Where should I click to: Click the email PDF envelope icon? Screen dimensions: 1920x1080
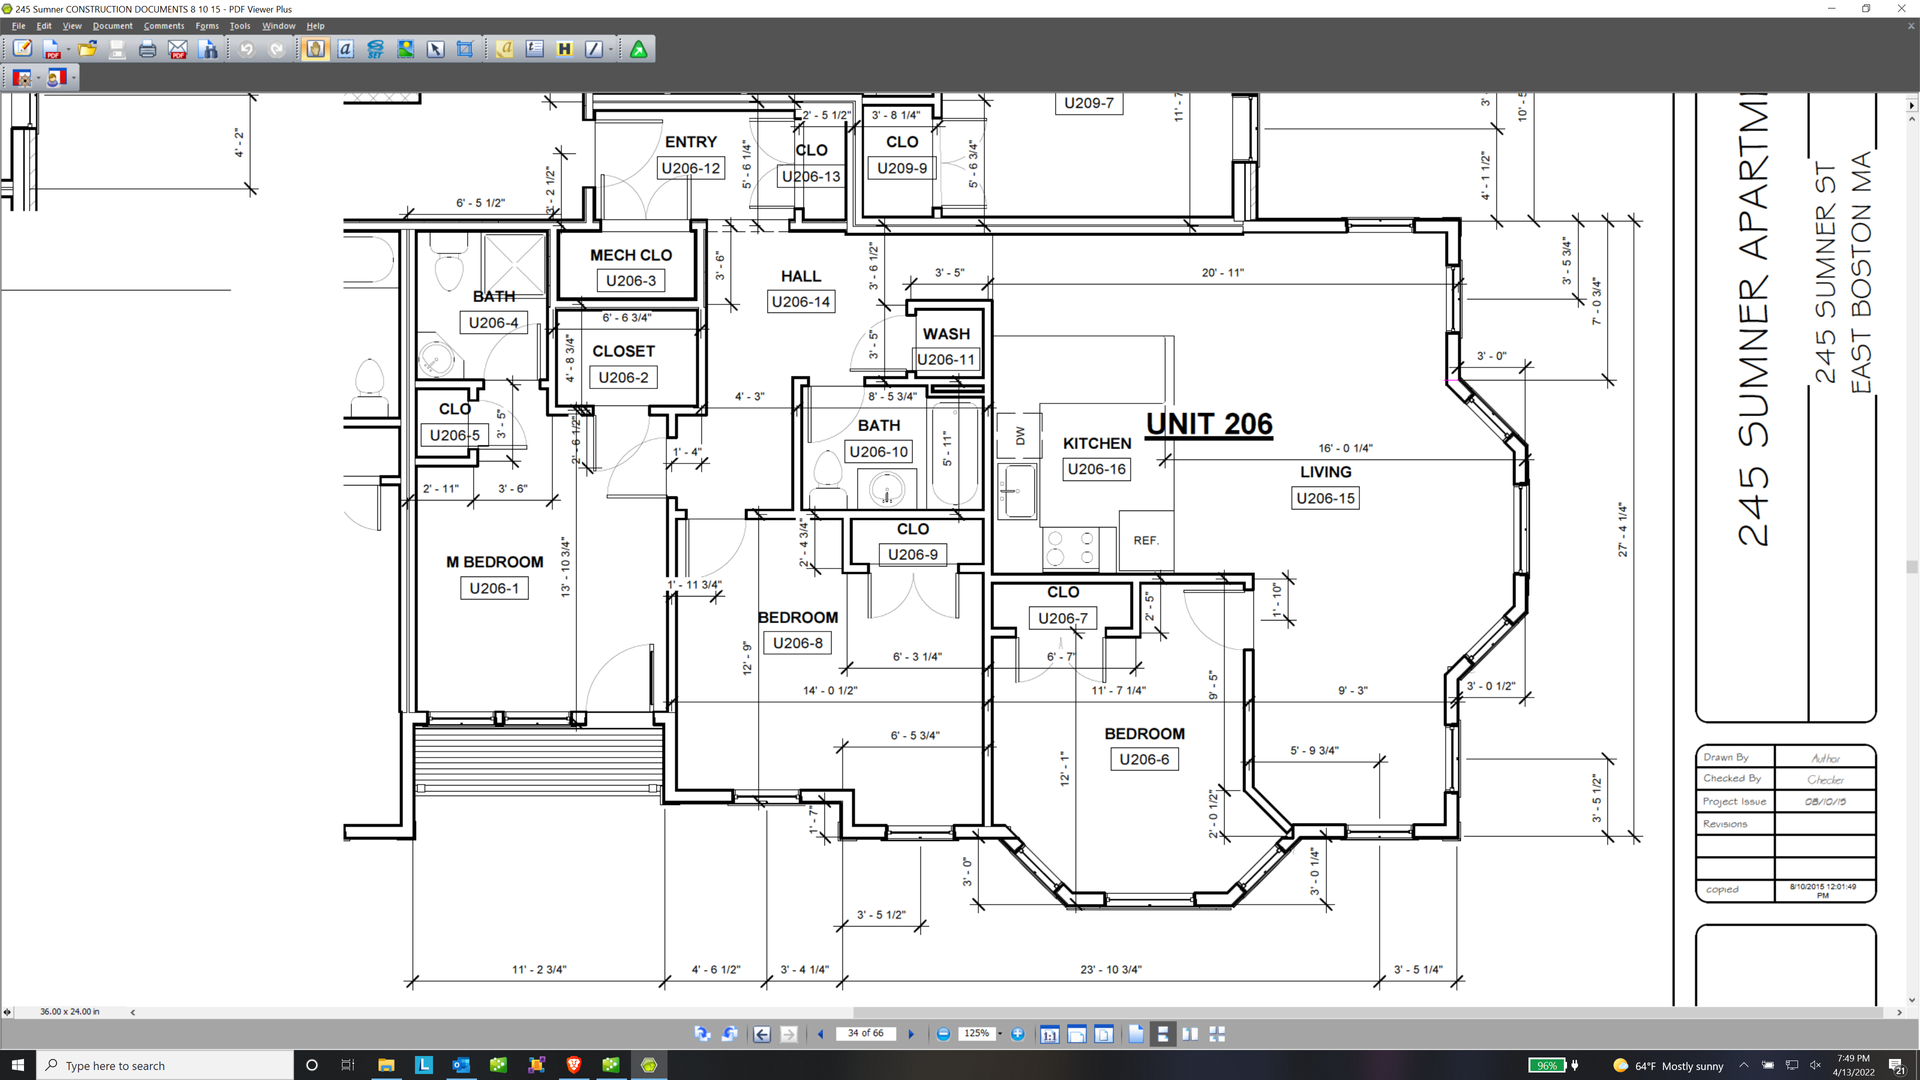coord(178,49)
